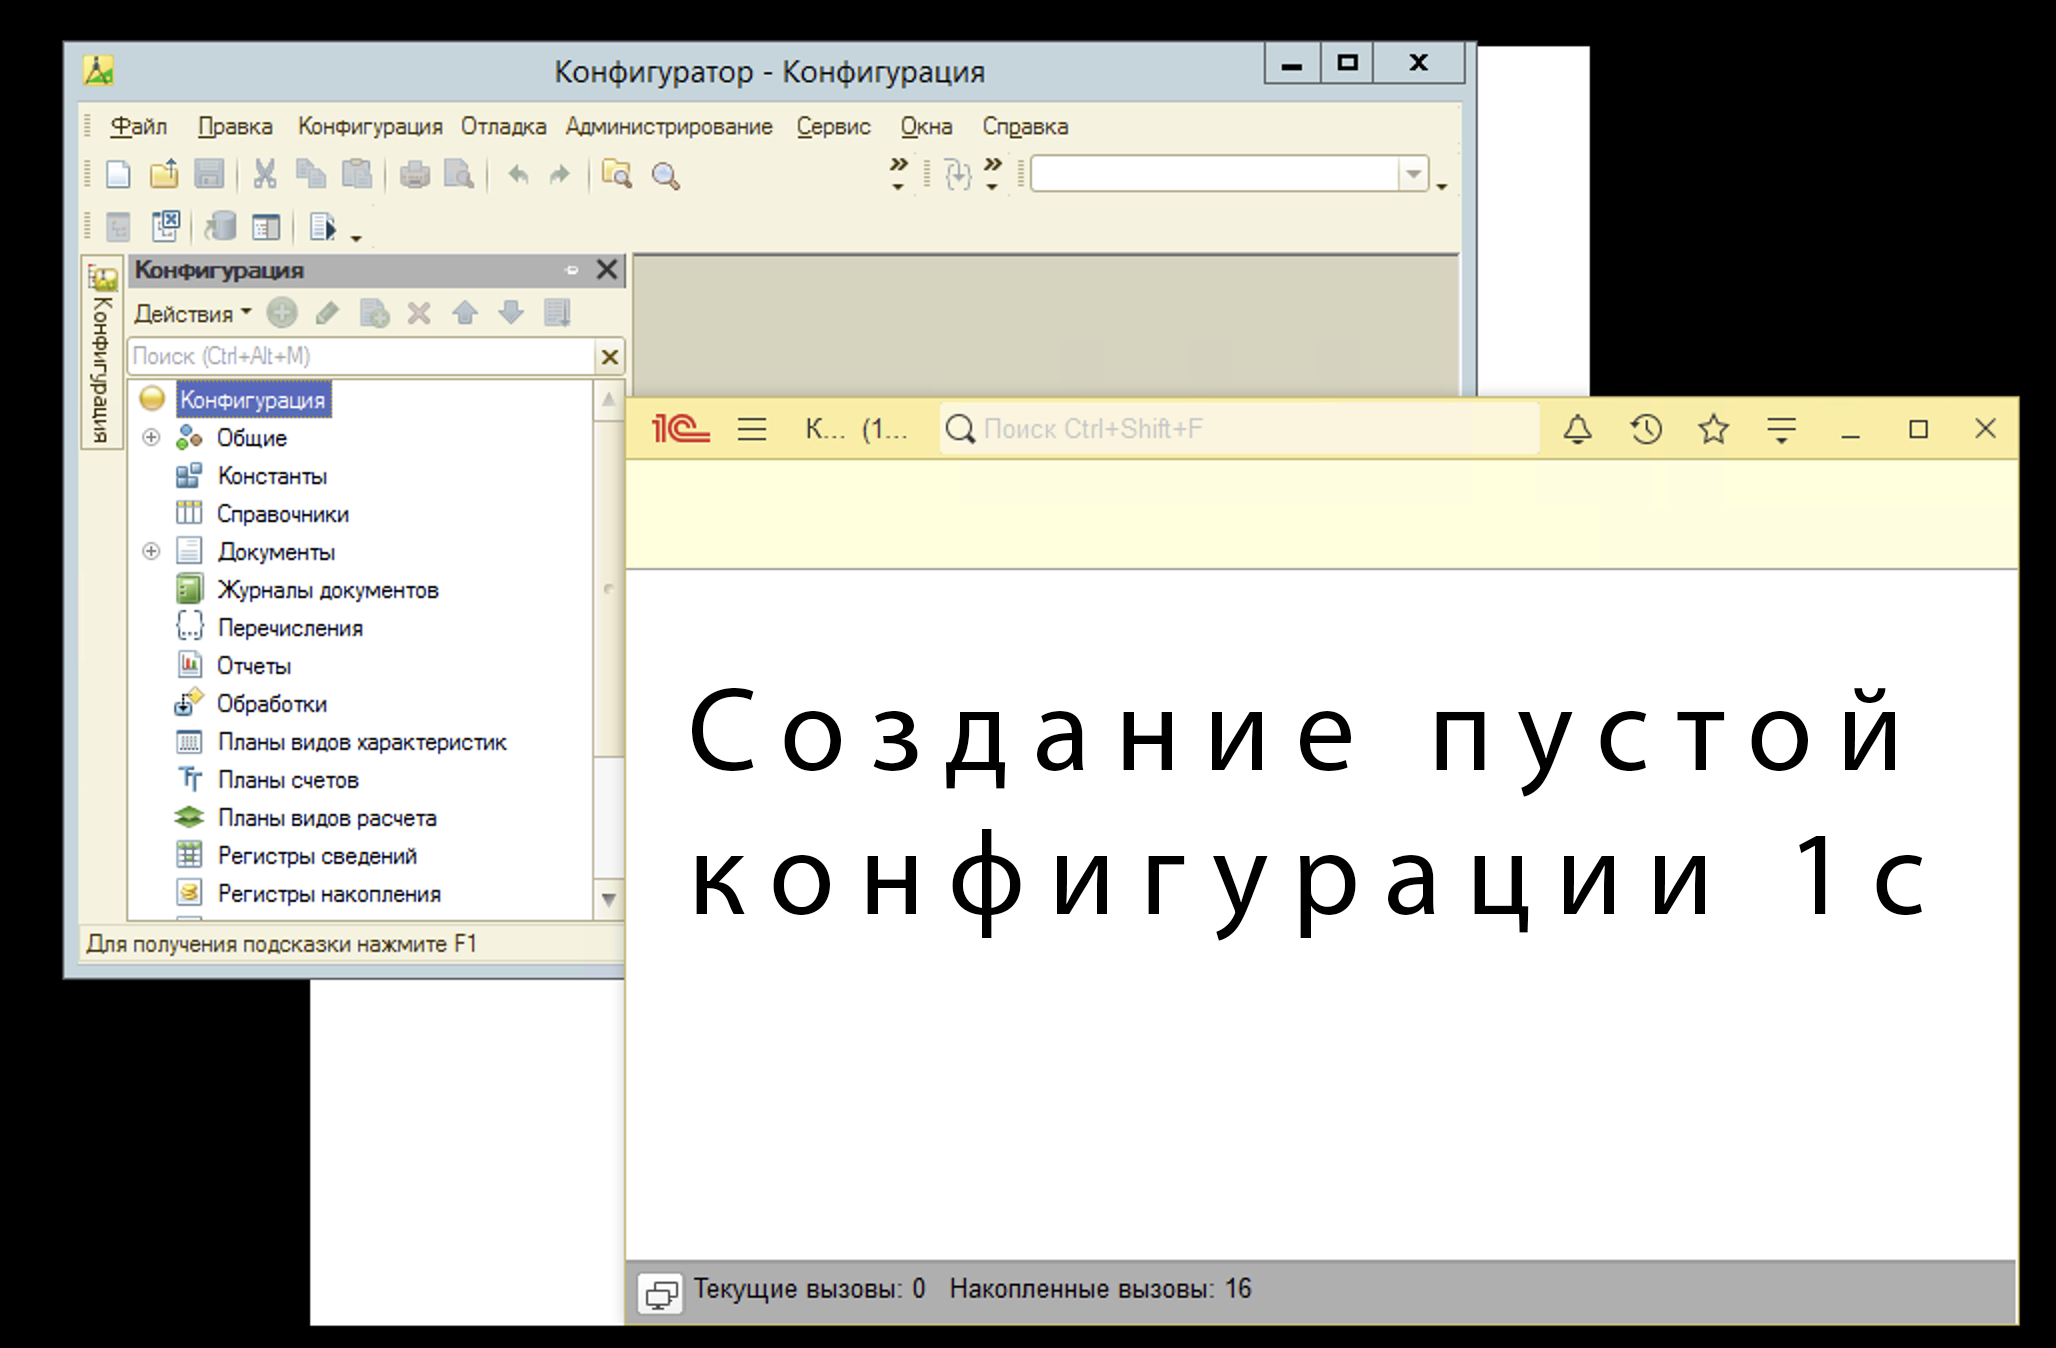Clear the configuration tree search field
Screen dimensions: 2056x1348
coord(609,357)
